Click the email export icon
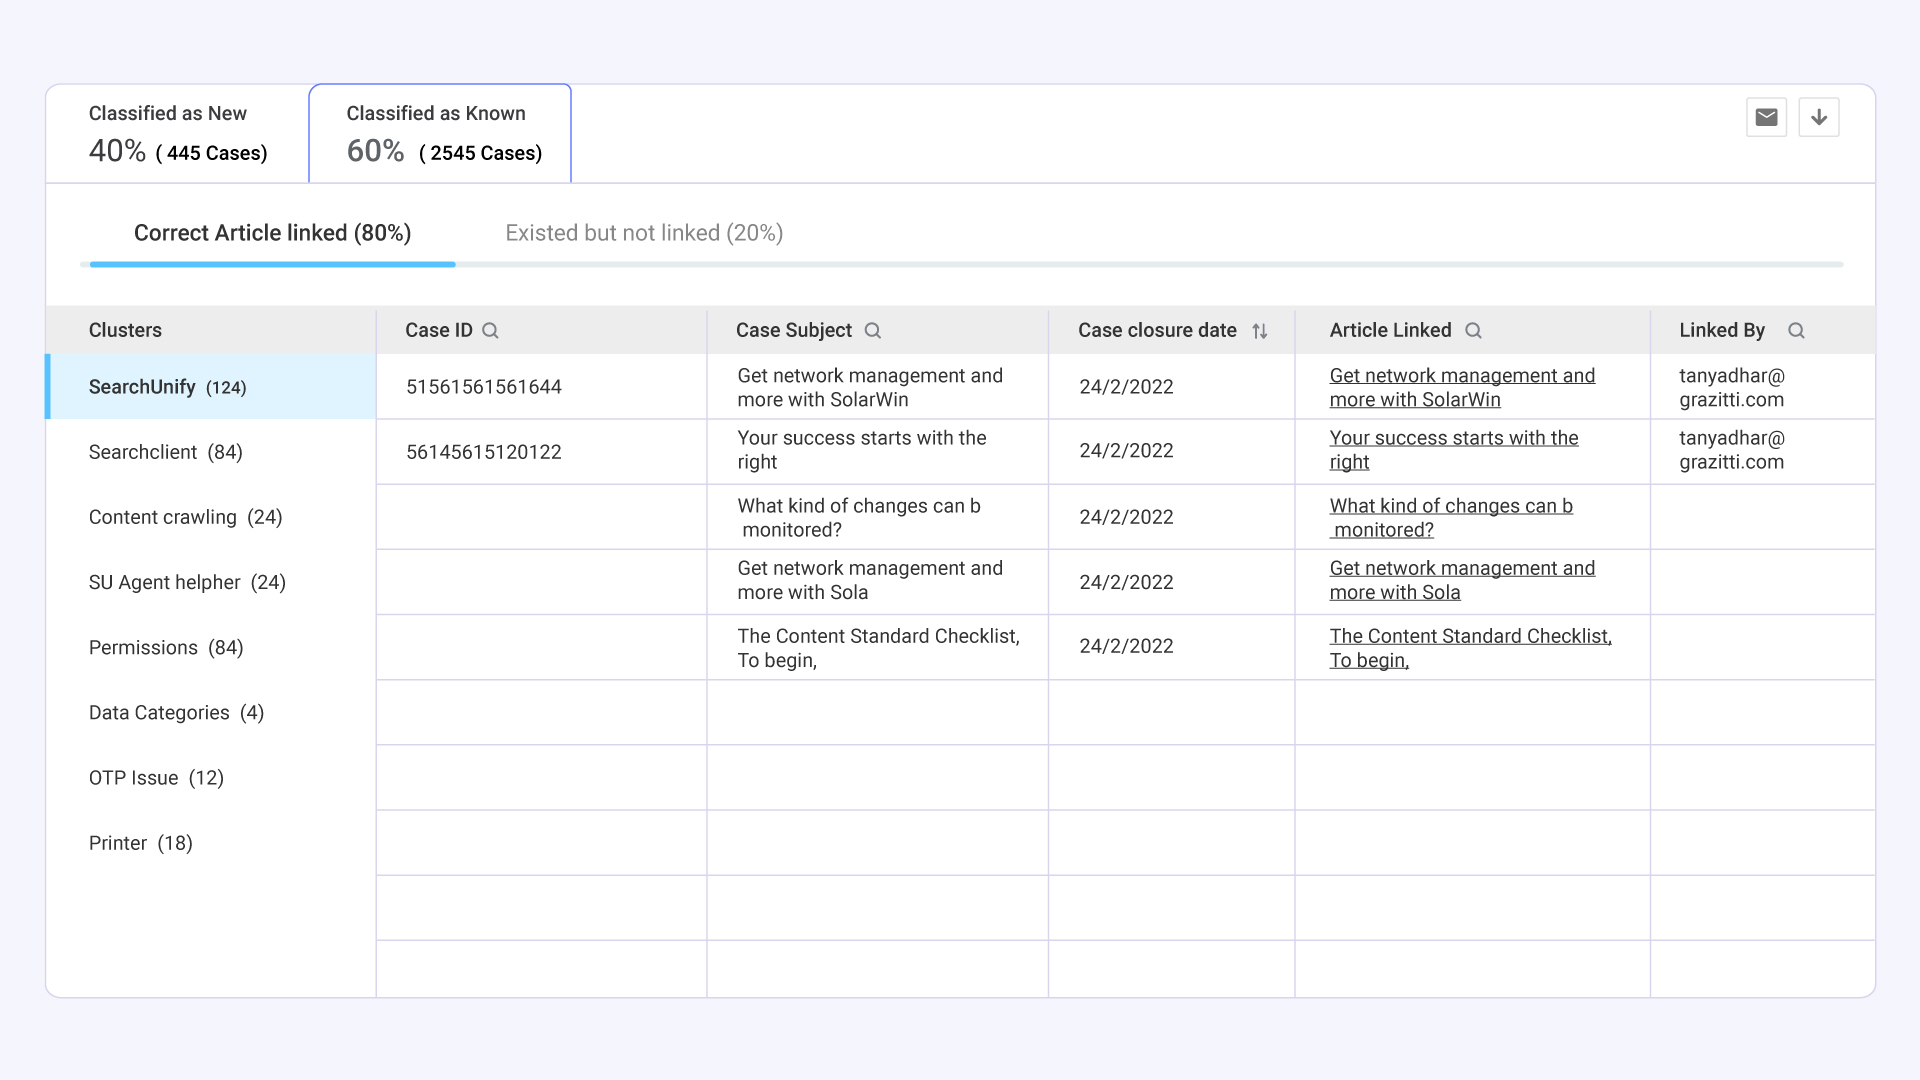Image resolution: width=1920 pixels, height=1080 pixels. (x=1767, y=117)
